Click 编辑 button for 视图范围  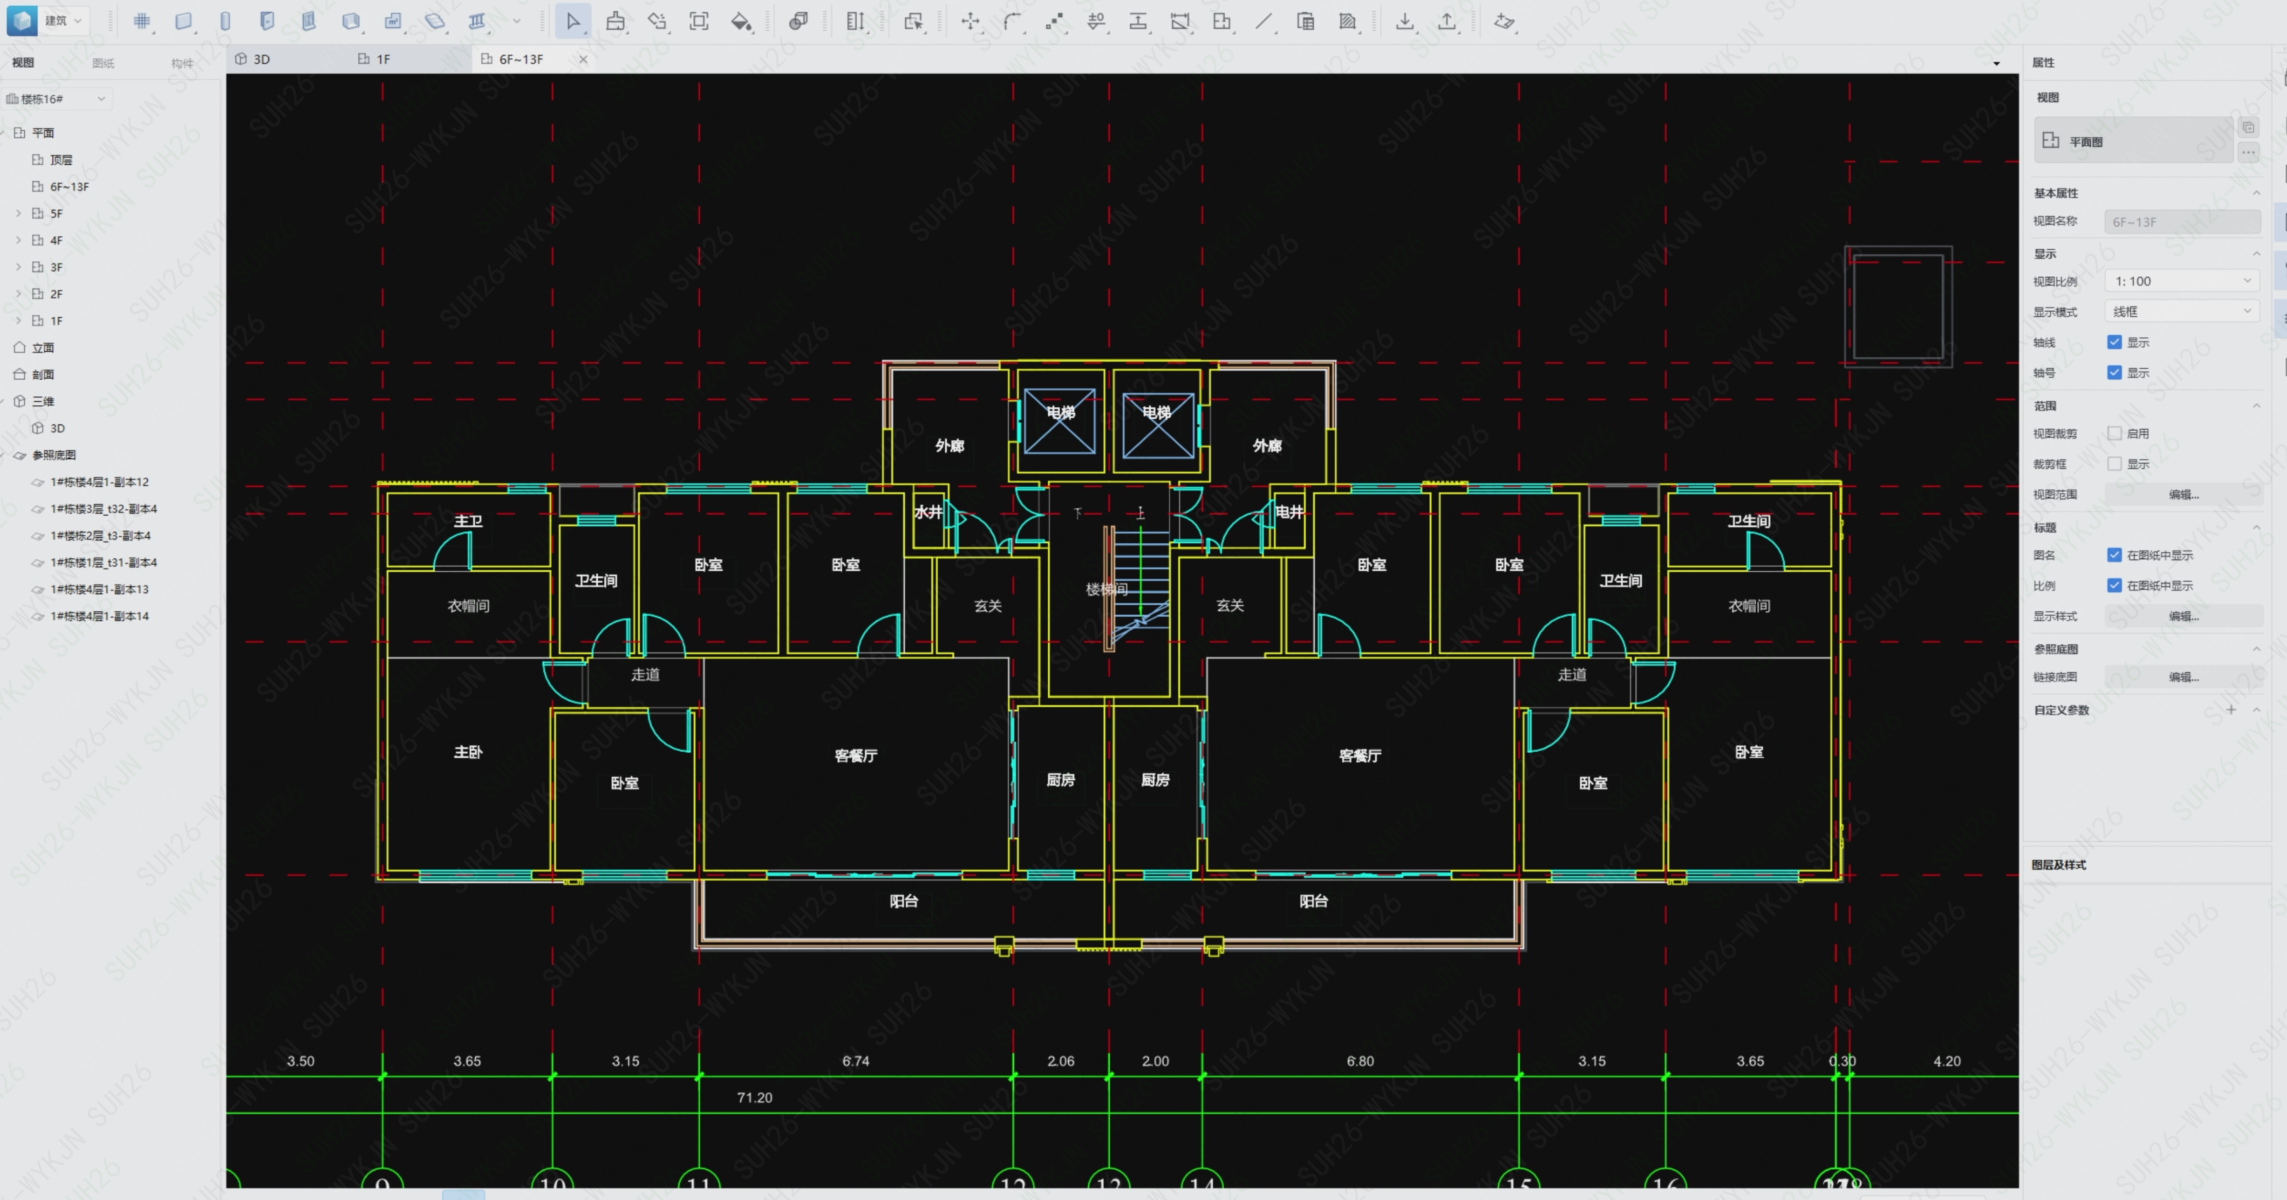click(x=2183, y=495)
